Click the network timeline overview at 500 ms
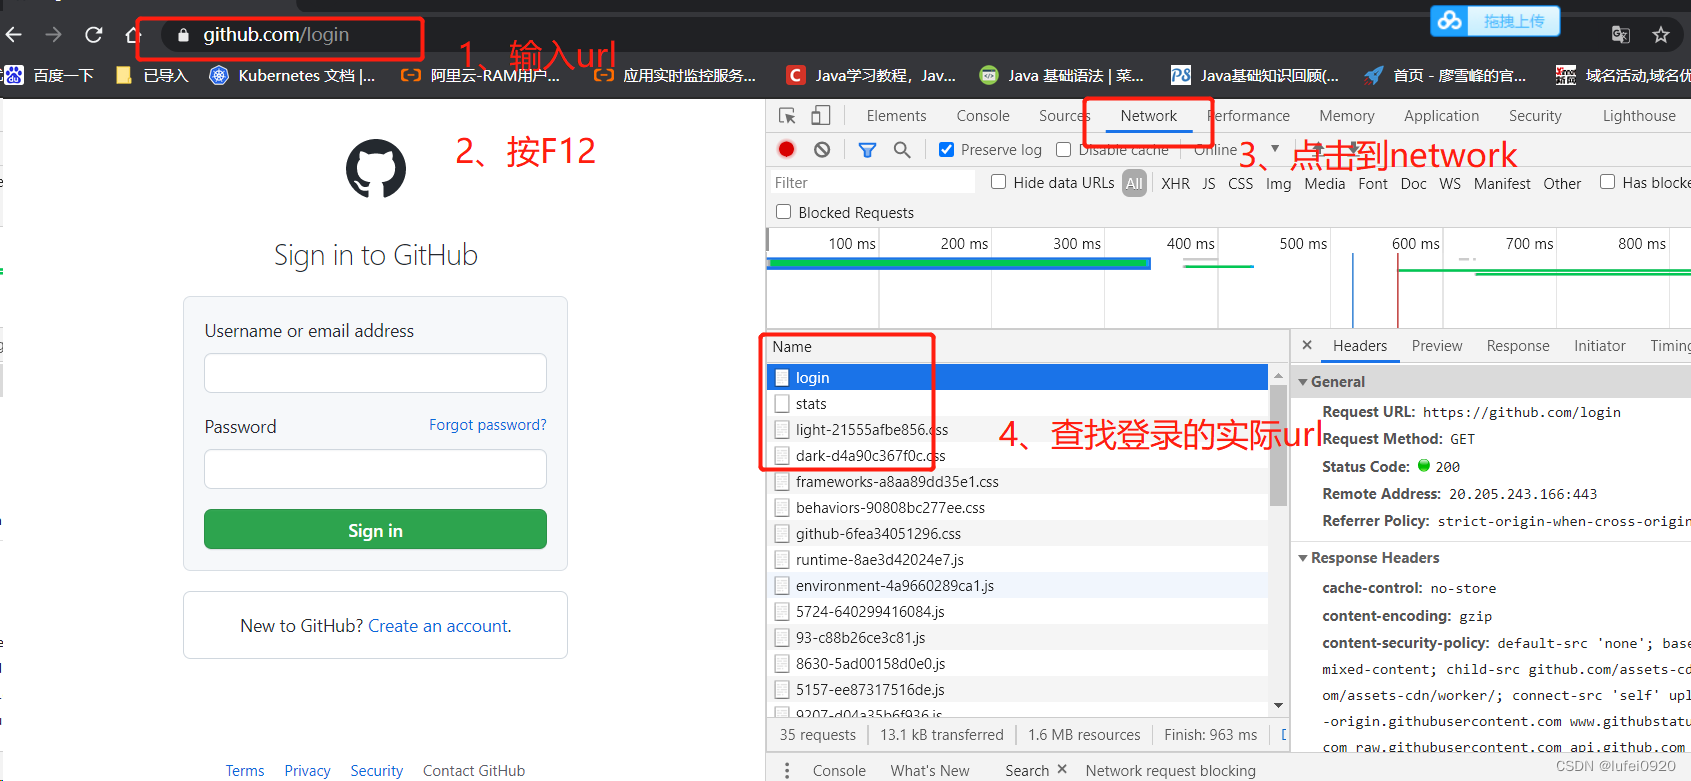This screenshot has width=1691, height=781. (1303, 244)
